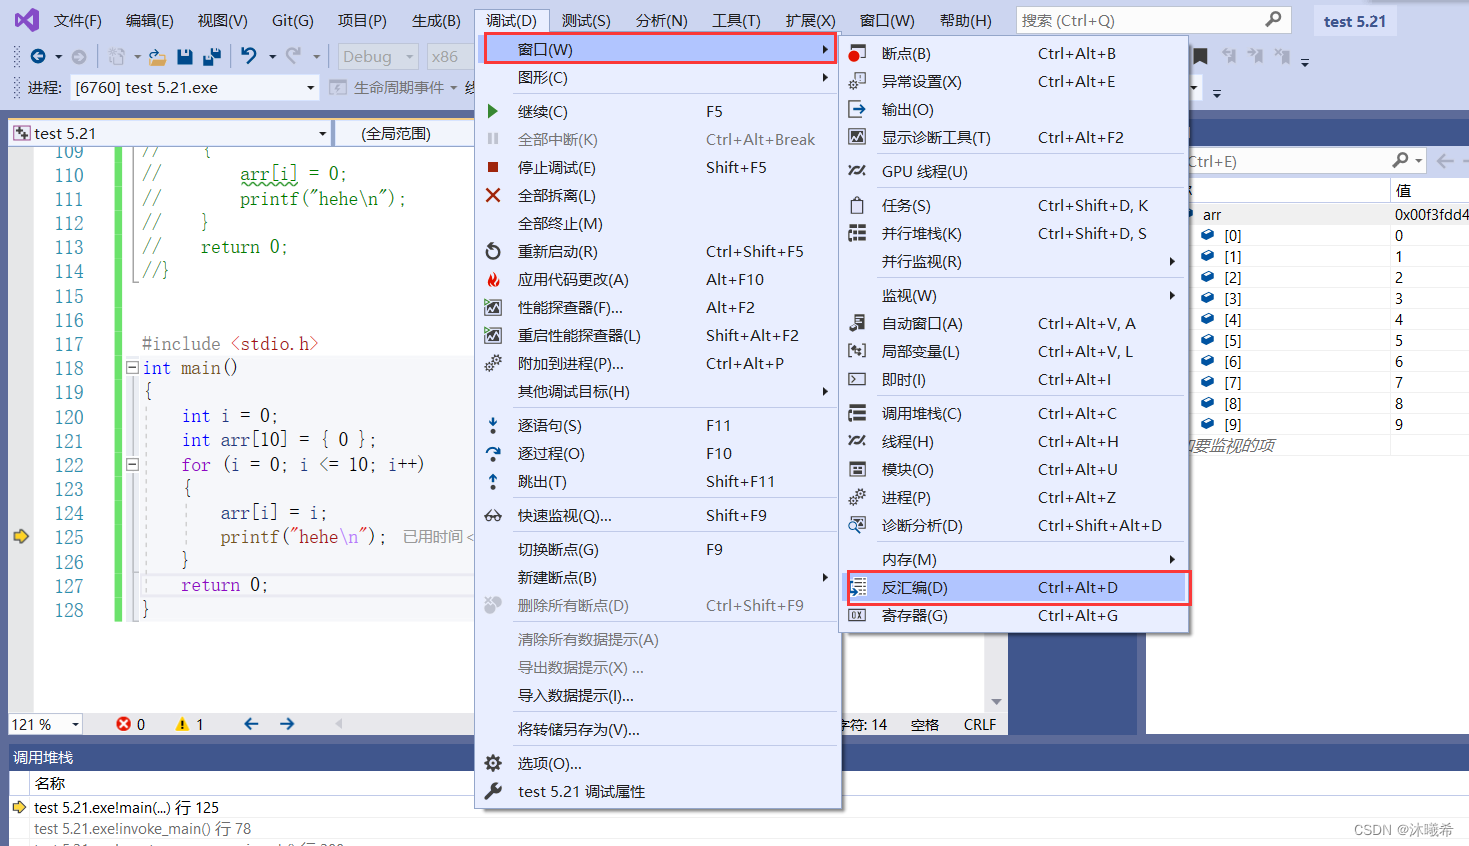Click the Visual Studio logo icon

(27, 19)
